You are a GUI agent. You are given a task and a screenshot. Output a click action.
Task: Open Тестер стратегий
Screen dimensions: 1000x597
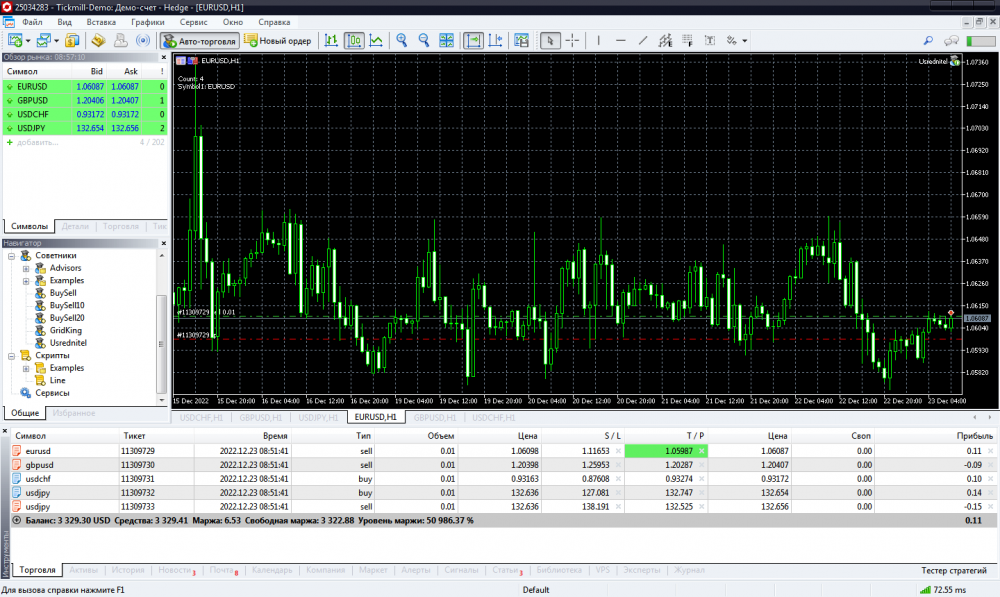click(x=953, y=571)
